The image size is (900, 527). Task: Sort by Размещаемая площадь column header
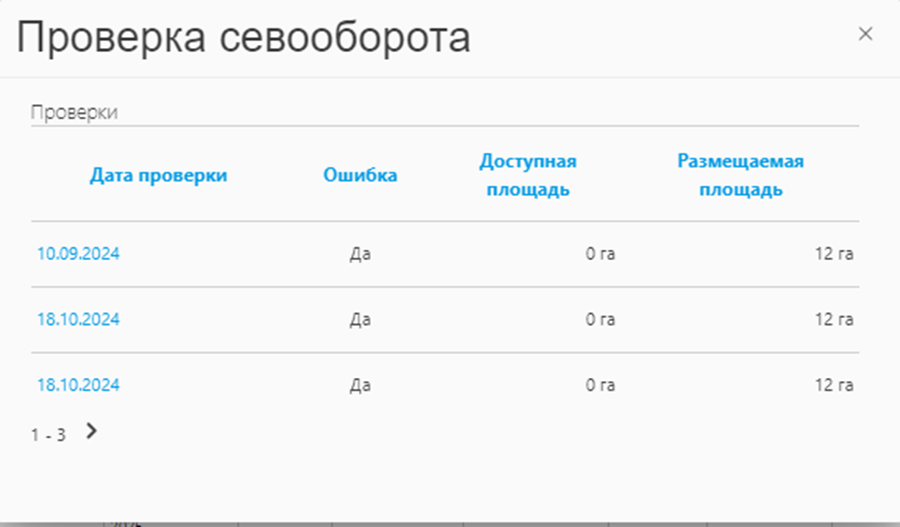740,175
